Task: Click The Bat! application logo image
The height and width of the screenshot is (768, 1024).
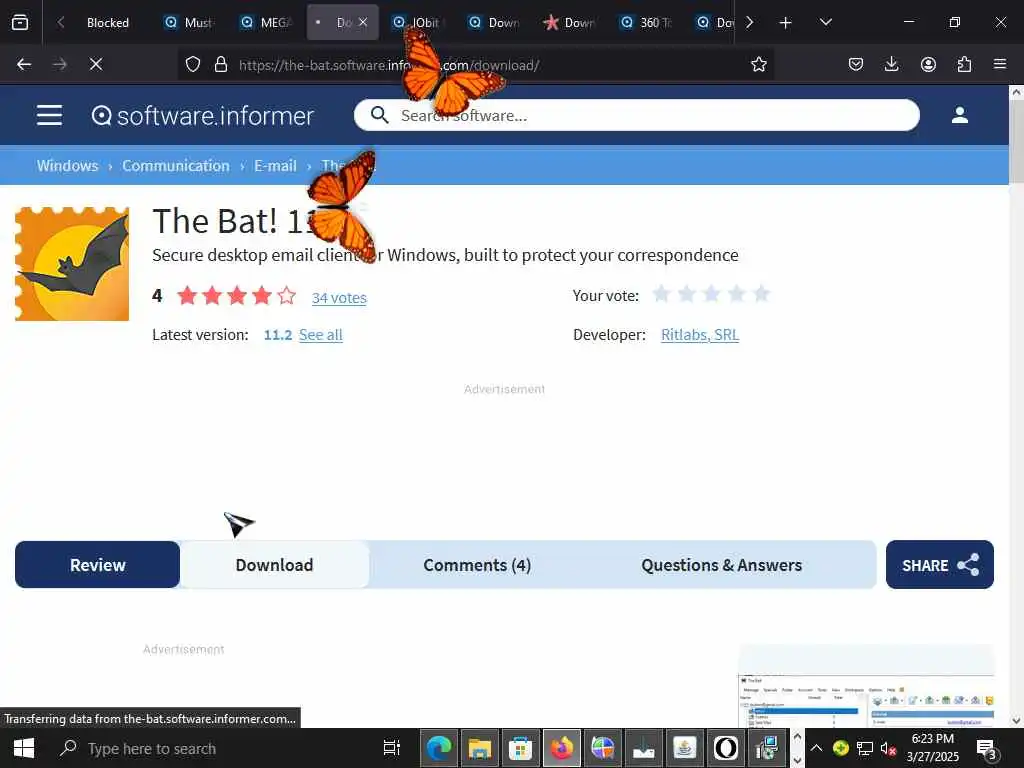Action: pyautogui.click(x=72, y=264)
